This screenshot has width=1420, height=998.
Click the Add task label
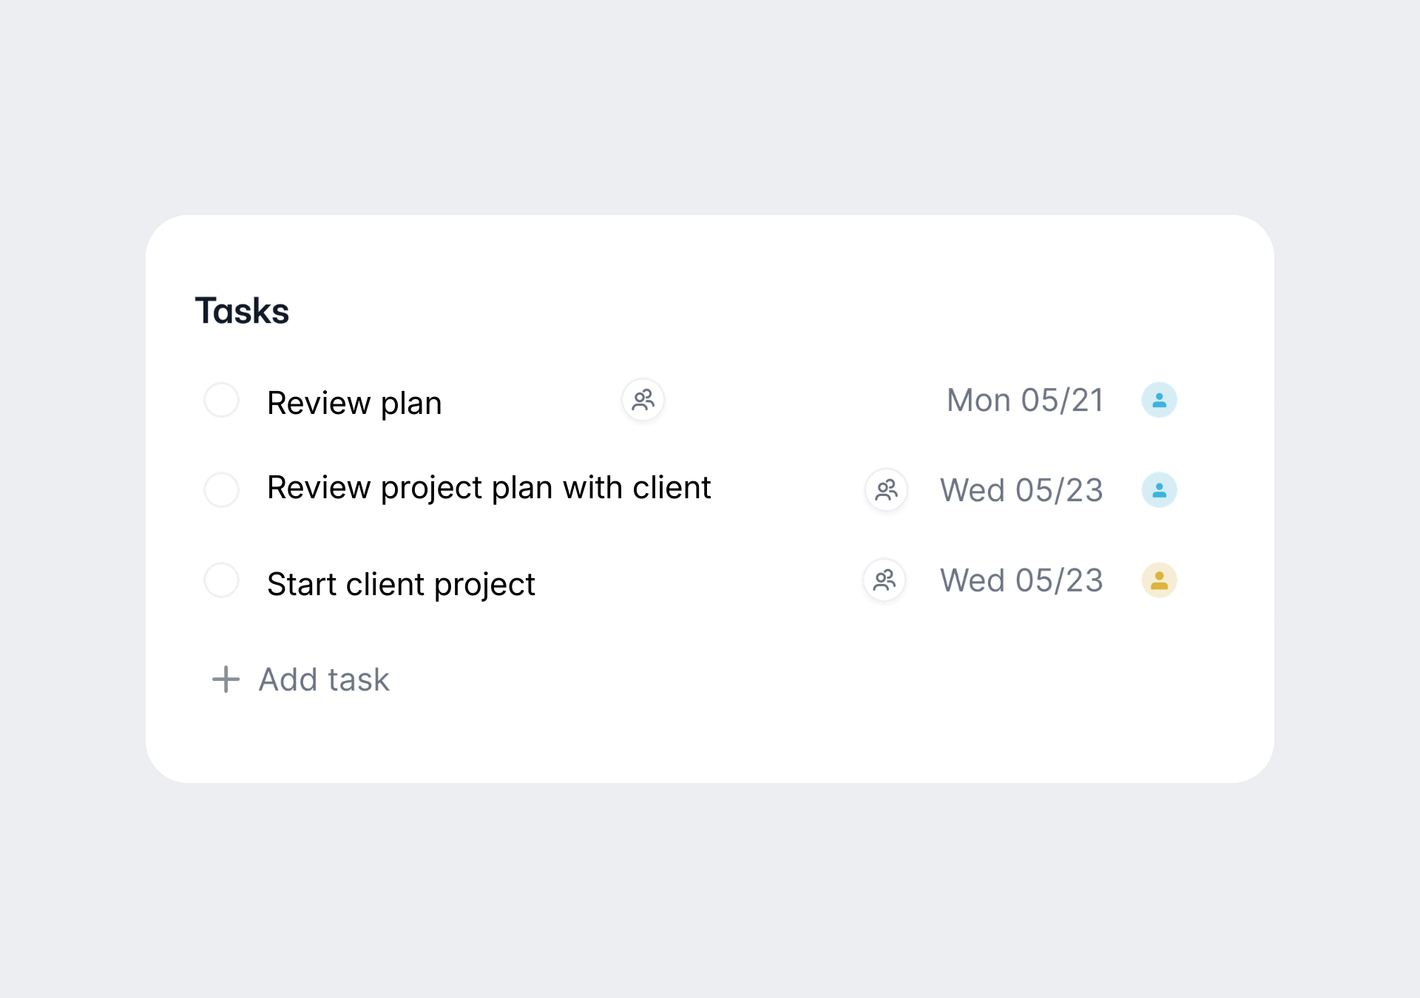click(323, 680)
